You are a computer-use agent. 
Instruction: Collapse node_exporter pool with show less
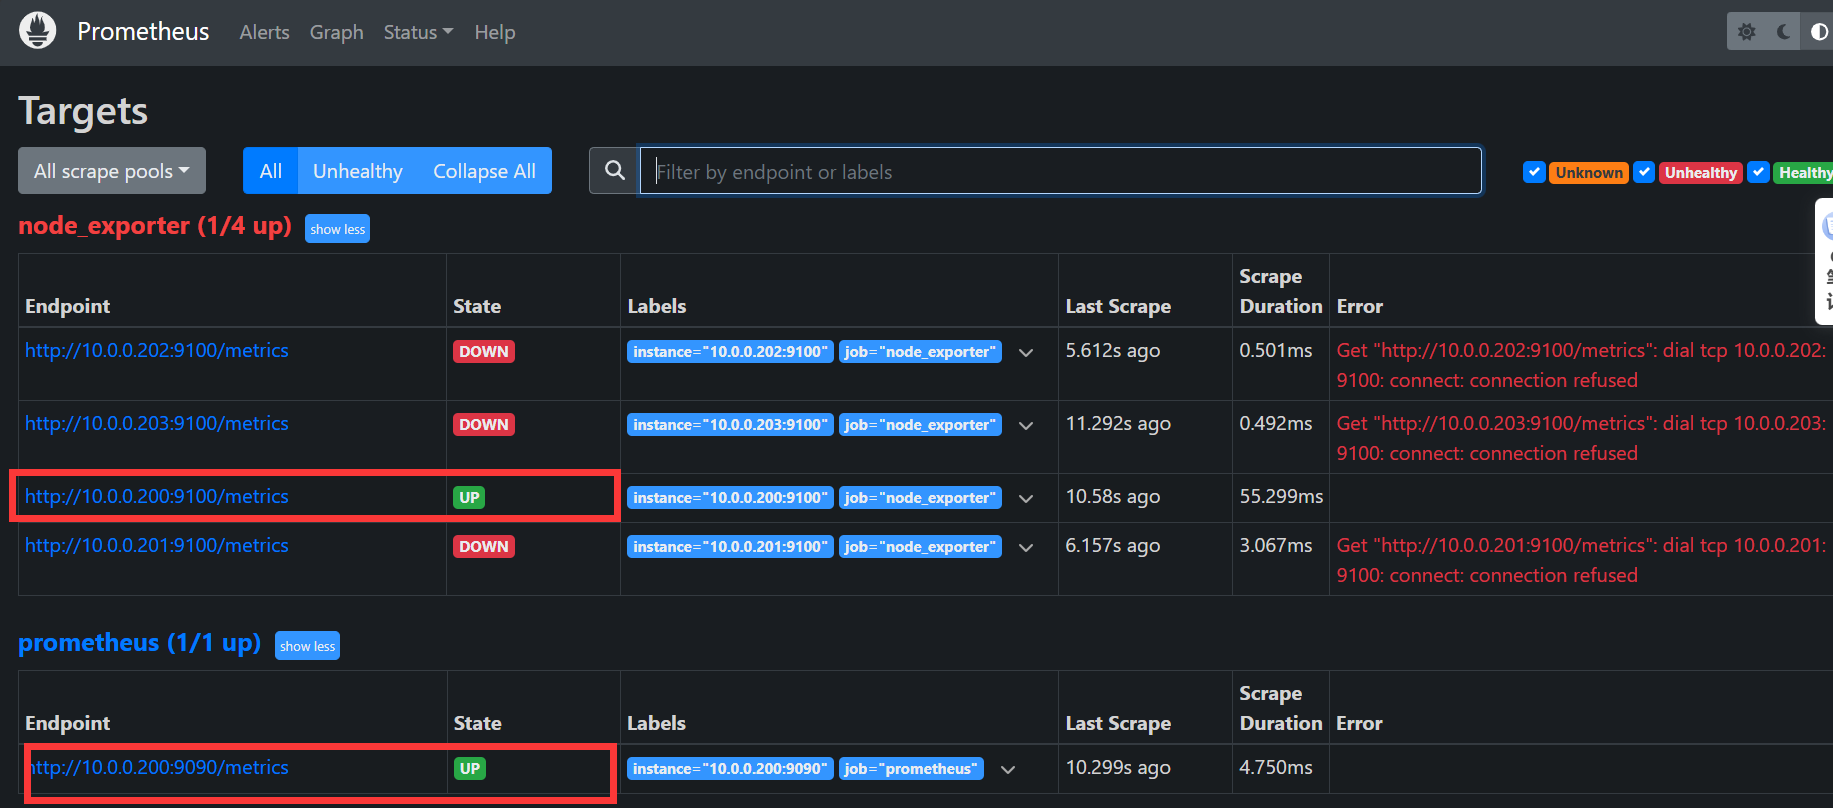click(338, 229)
